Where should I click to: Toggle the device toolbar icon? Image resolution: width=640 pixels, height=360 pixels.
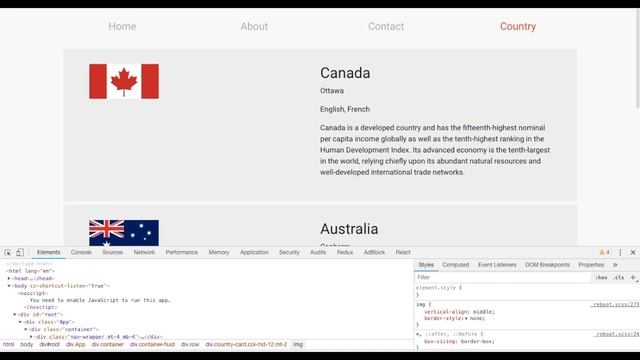[20, 253]
